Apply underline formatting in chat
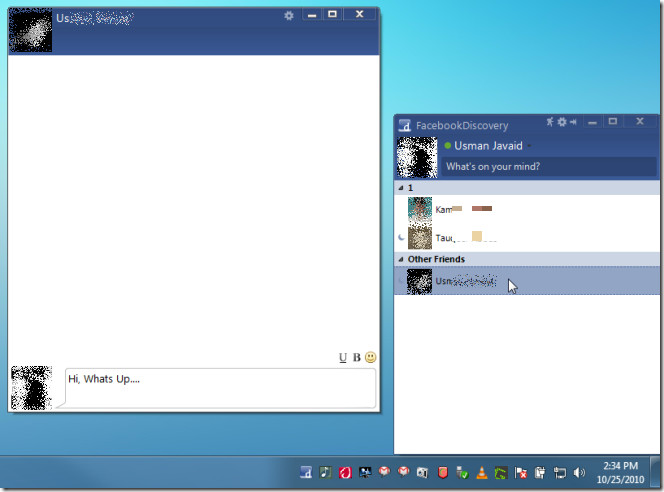 pos(343,357)
